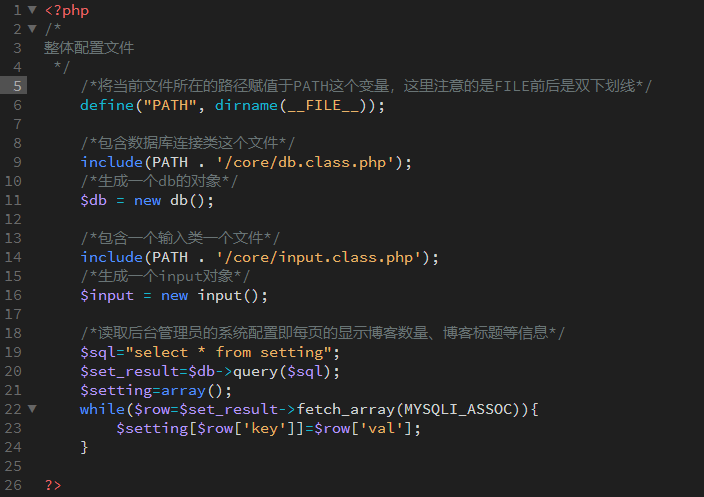The width and height of the screenshot is (704, 497).
Task: Click the new keyword on line 11
Action: point(147,201)
